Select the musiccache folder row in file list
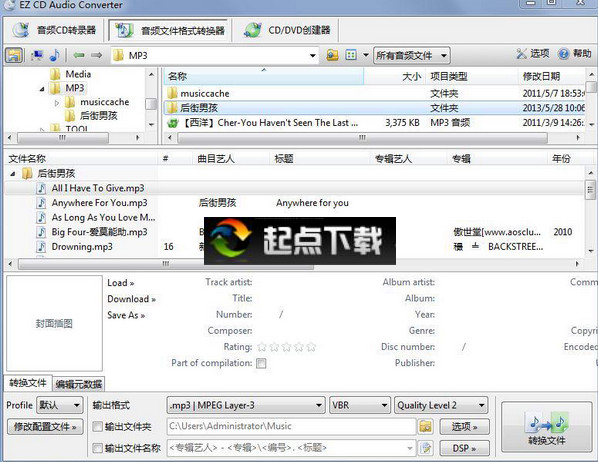The width and height of the screenshot is (598, 462). [375, 93]
